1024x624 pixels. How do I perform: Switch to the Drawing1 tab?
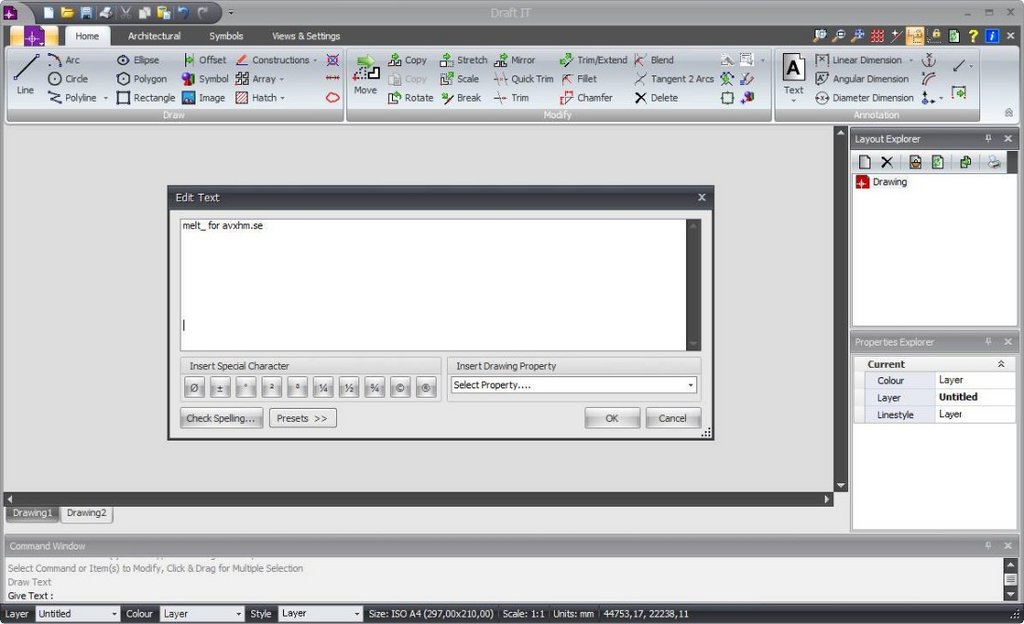pyautogui.click(x=32, y=513)
